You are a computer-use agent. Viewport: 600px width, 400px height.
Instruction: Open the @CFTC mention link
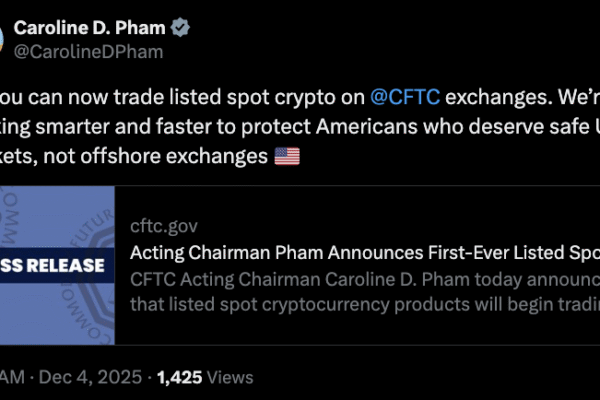tap(403, 98)
